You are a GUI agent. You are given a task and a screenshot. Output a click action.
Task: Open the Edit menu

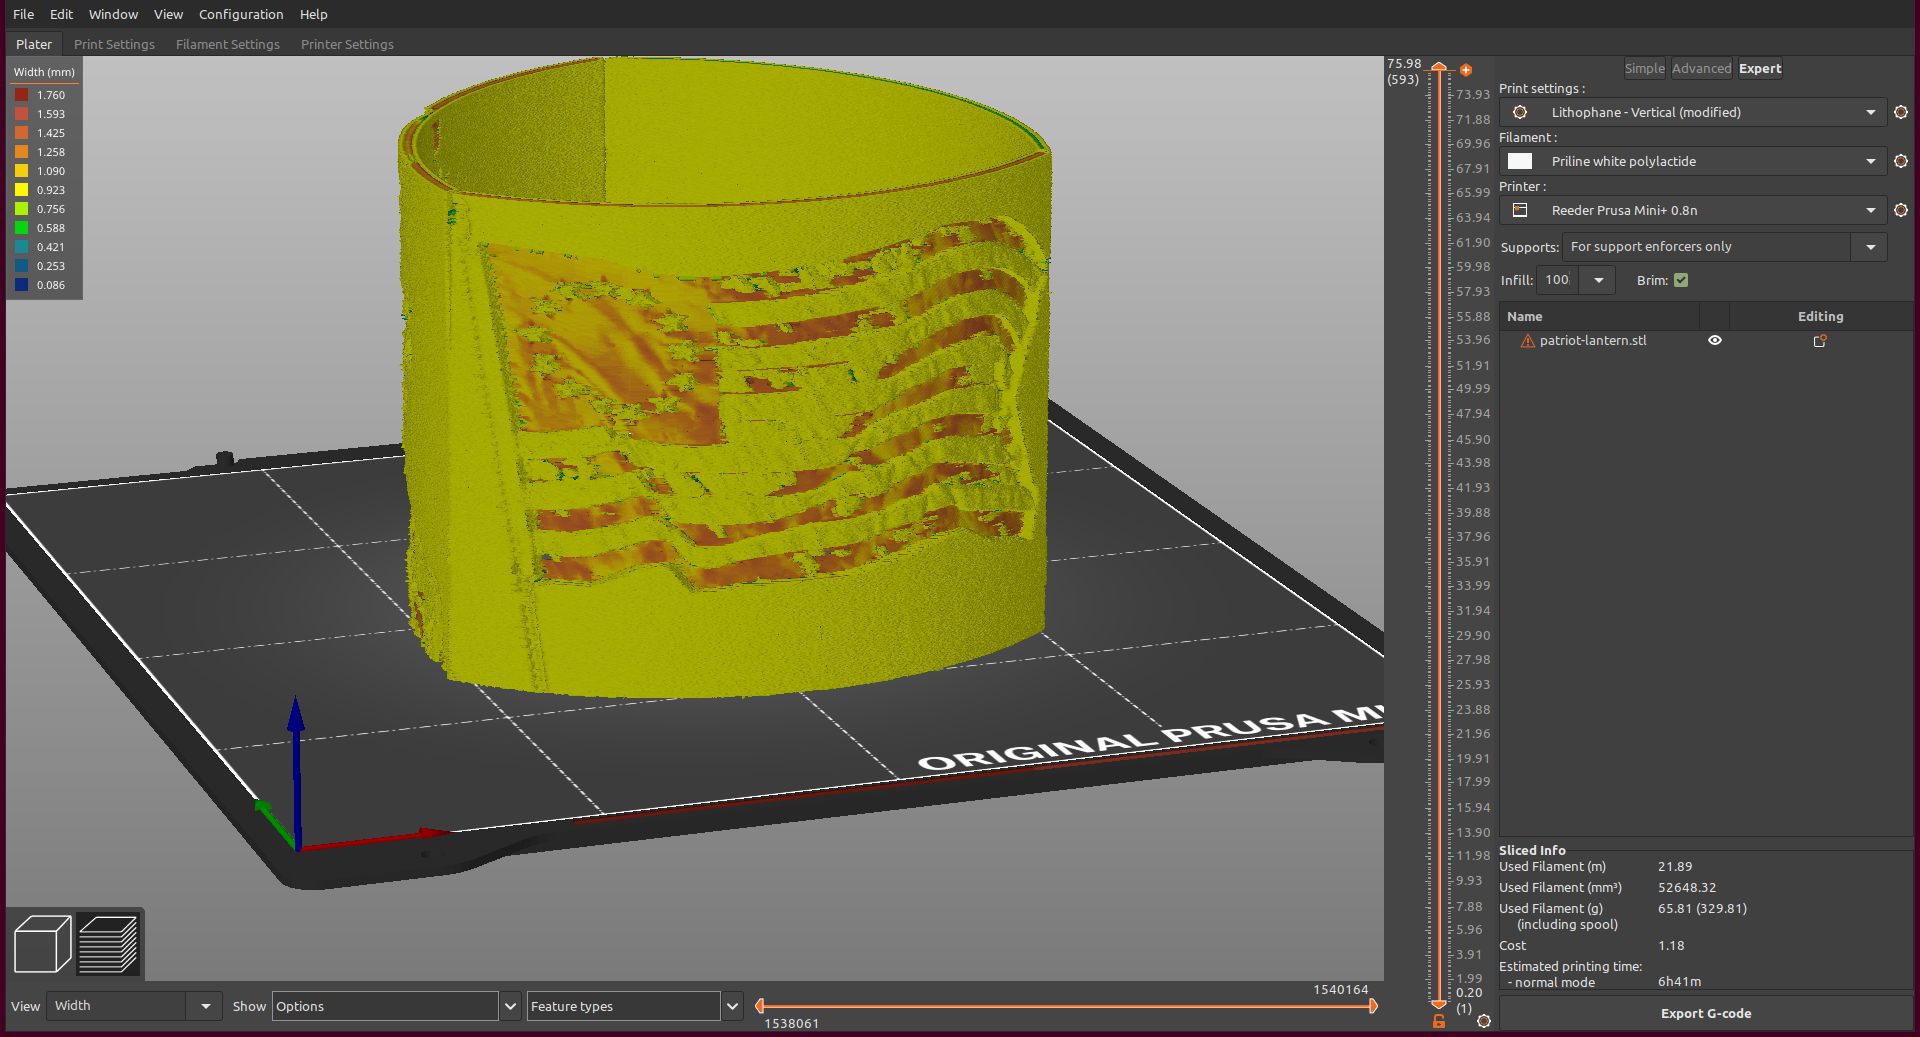pos(62,14)
